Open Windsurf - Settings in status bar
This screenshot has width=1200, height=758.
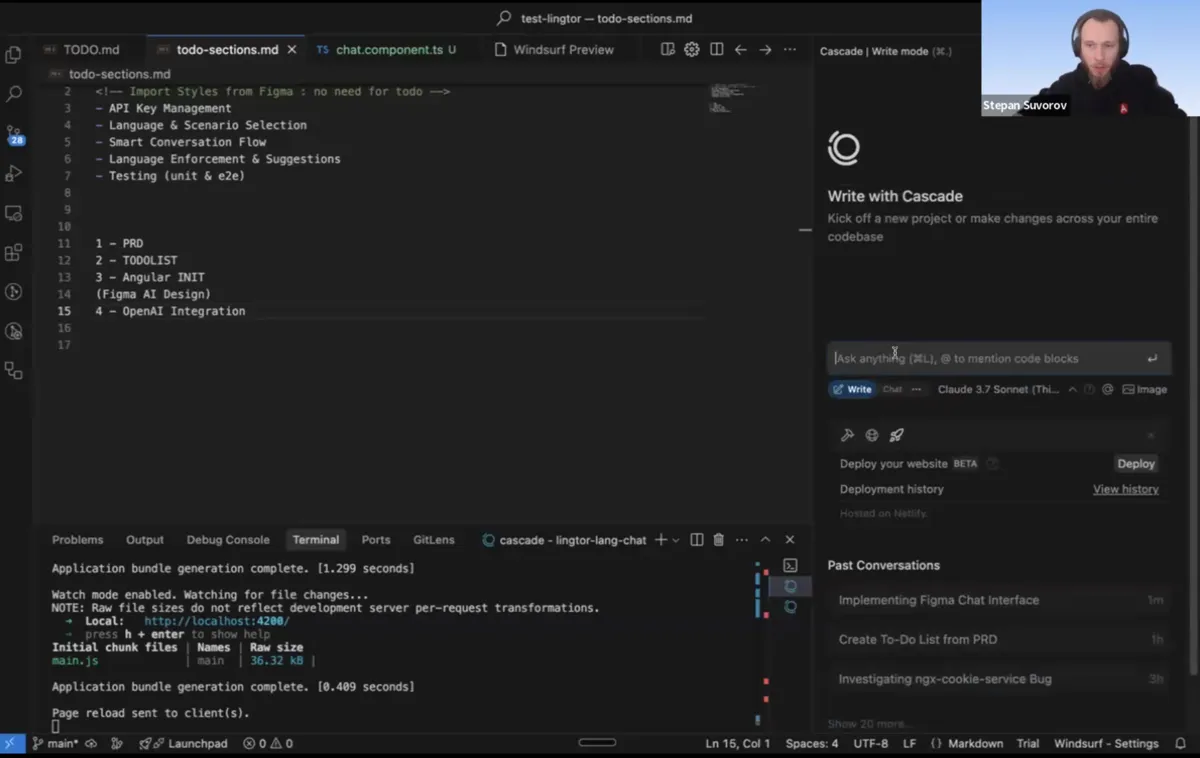tap(1106, 743)
